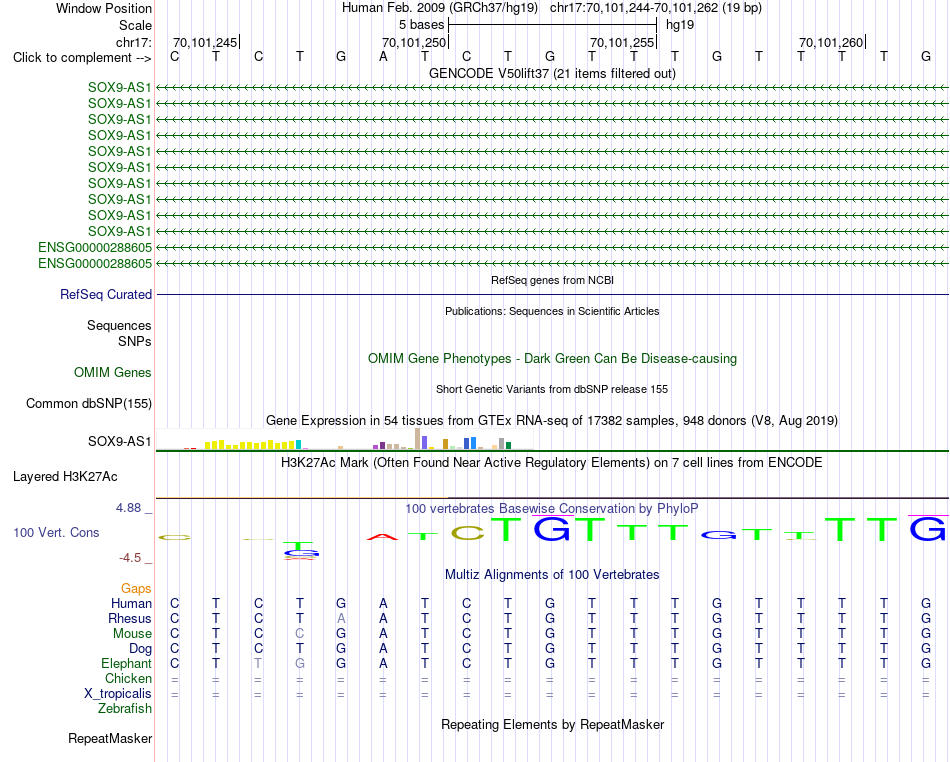Click the 'chr17:' ruler label
The height and width of the screenshot is (762, 950).
133,42
